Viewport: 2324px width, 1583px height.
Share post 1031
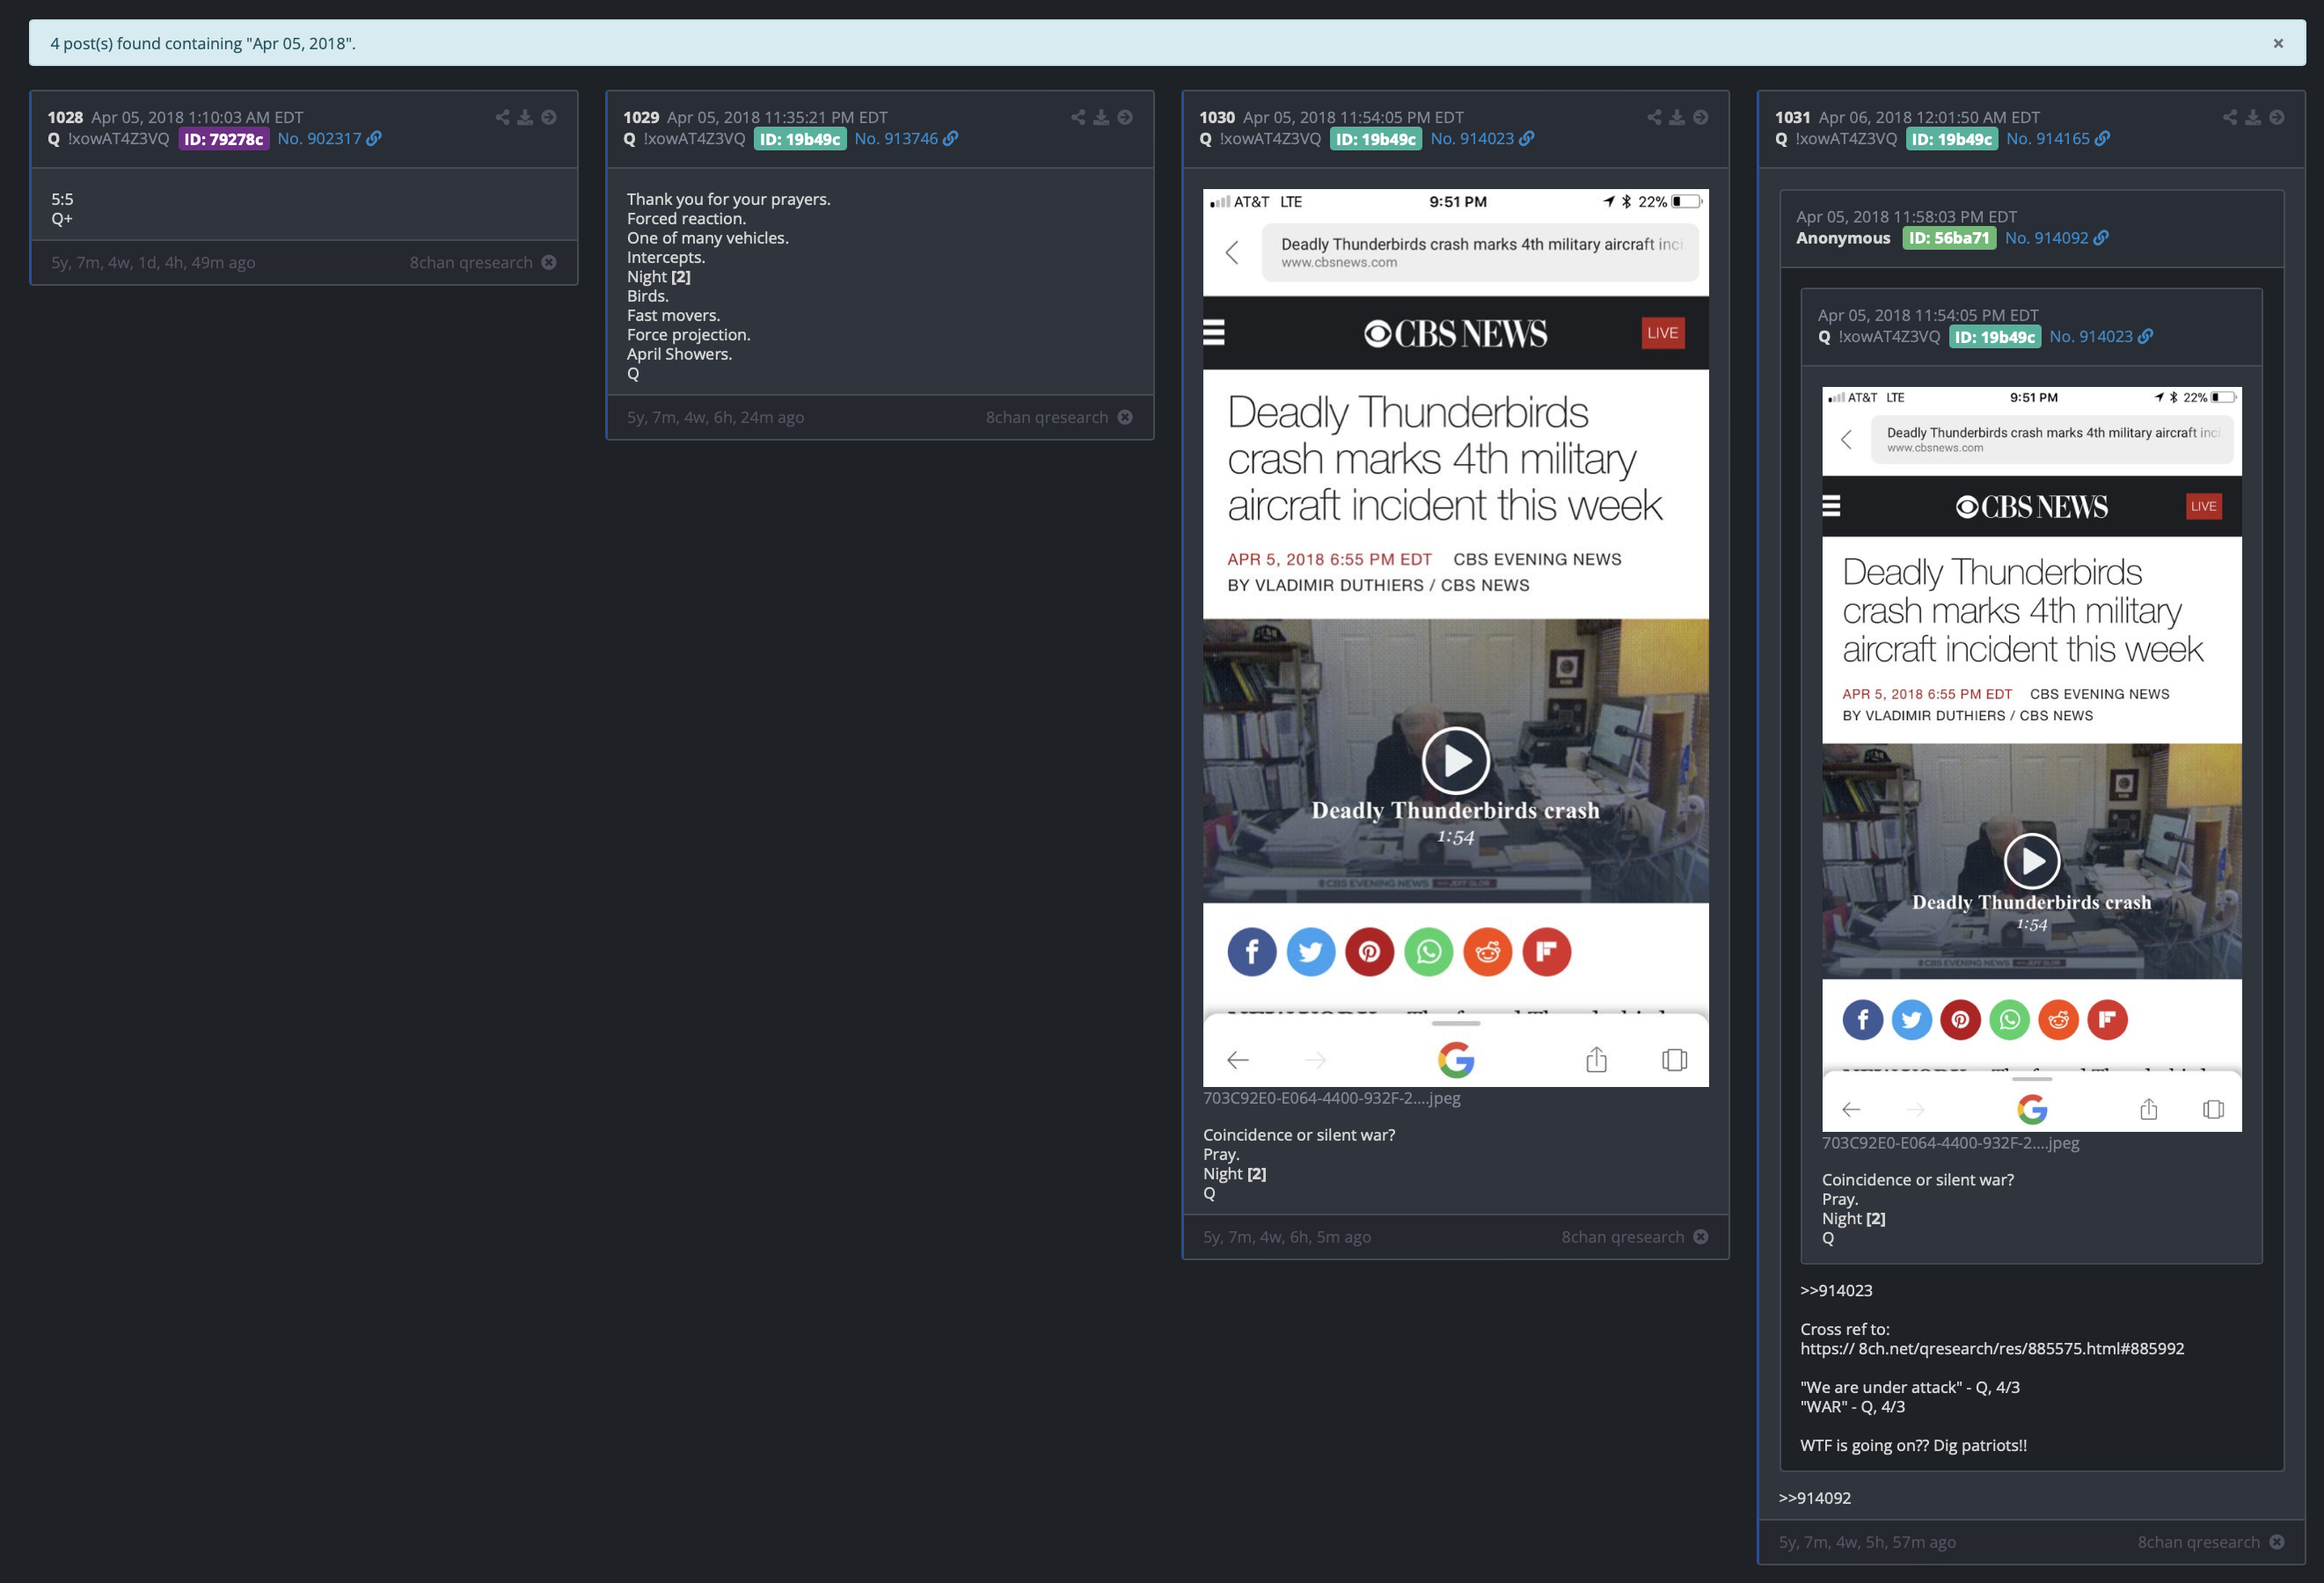tap(2230, 117)
